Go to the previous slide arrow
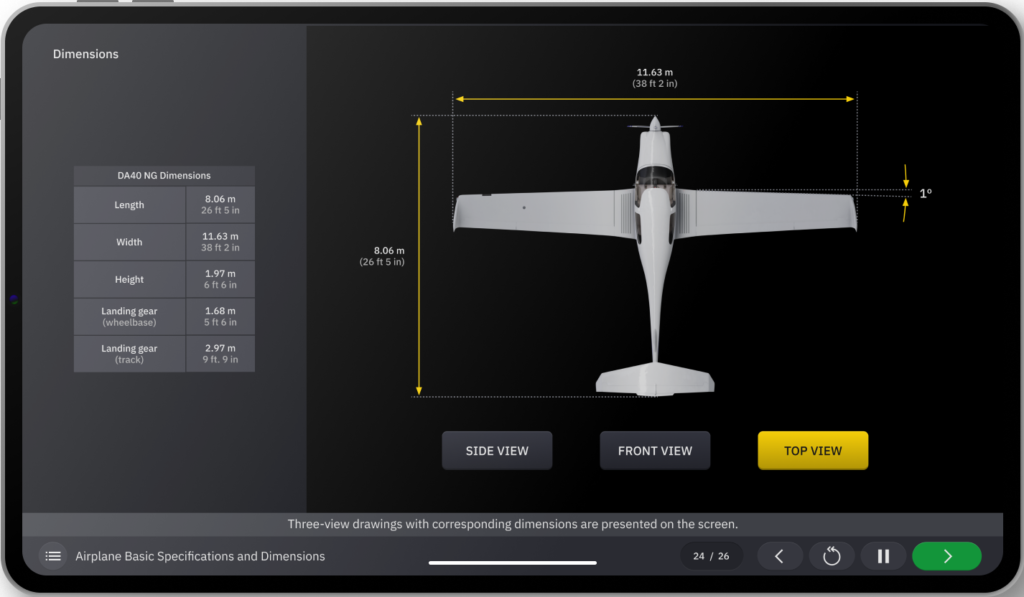The height and width of the screenshot is (597, 1024). point(780,556)
